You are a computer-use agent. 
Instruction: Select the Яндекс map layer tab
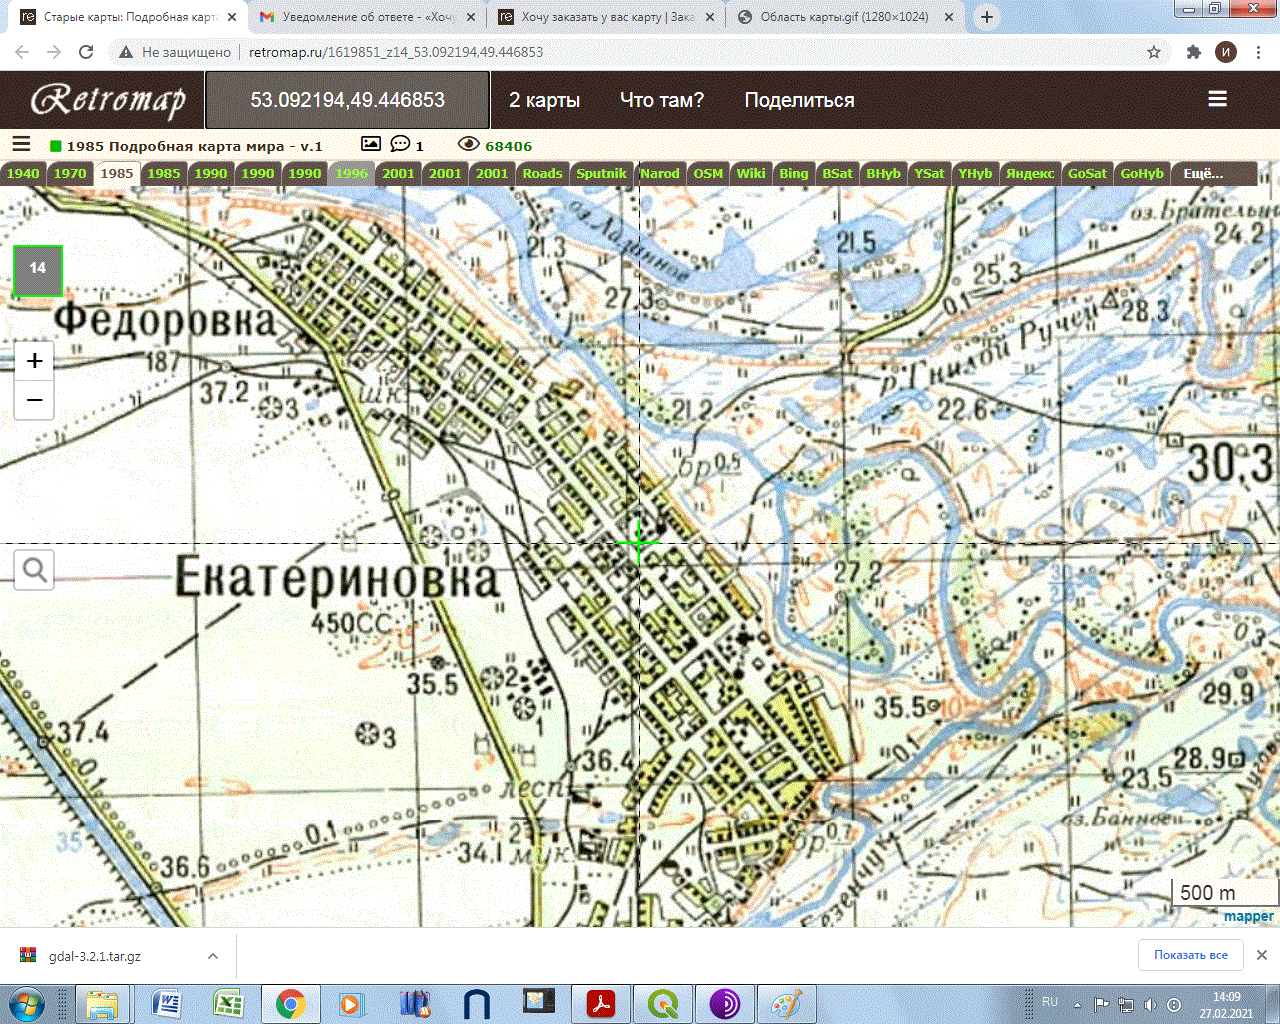coord(1030,173)
